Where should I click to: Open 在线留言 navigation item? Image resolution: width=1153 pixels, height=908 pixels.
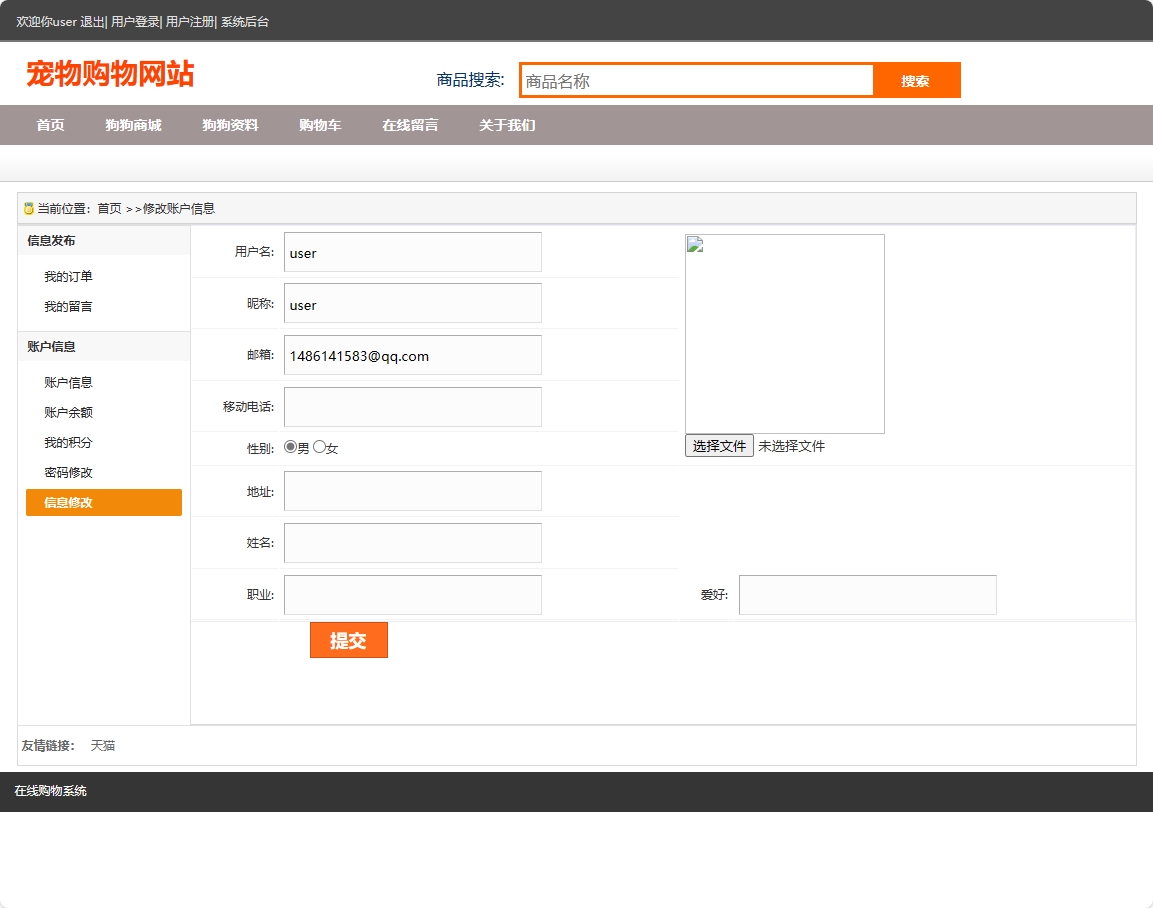[410, 125]
